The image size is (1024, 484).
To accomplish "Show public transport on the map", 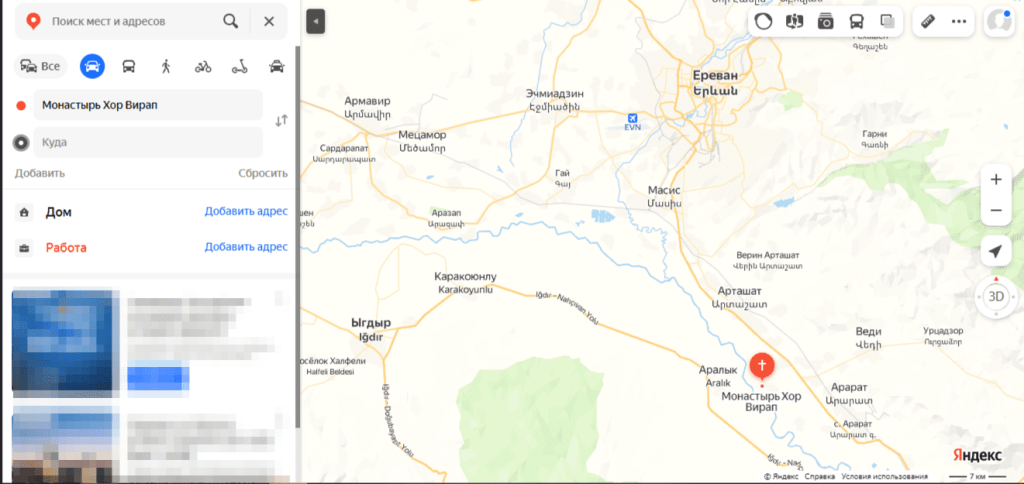I will tap(856, 22).
